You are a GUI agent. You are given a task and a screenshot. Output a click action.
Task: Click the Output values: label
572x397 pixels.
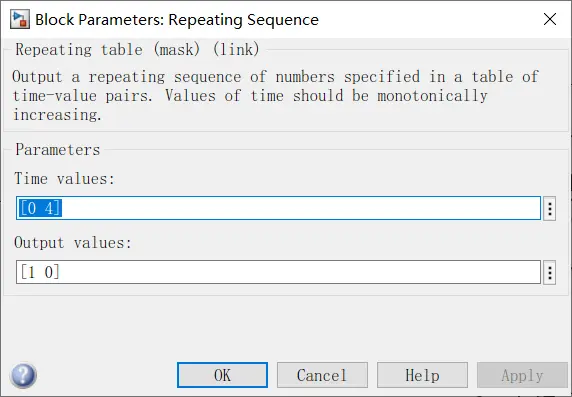pyautogui.click(x=73, y=243)
